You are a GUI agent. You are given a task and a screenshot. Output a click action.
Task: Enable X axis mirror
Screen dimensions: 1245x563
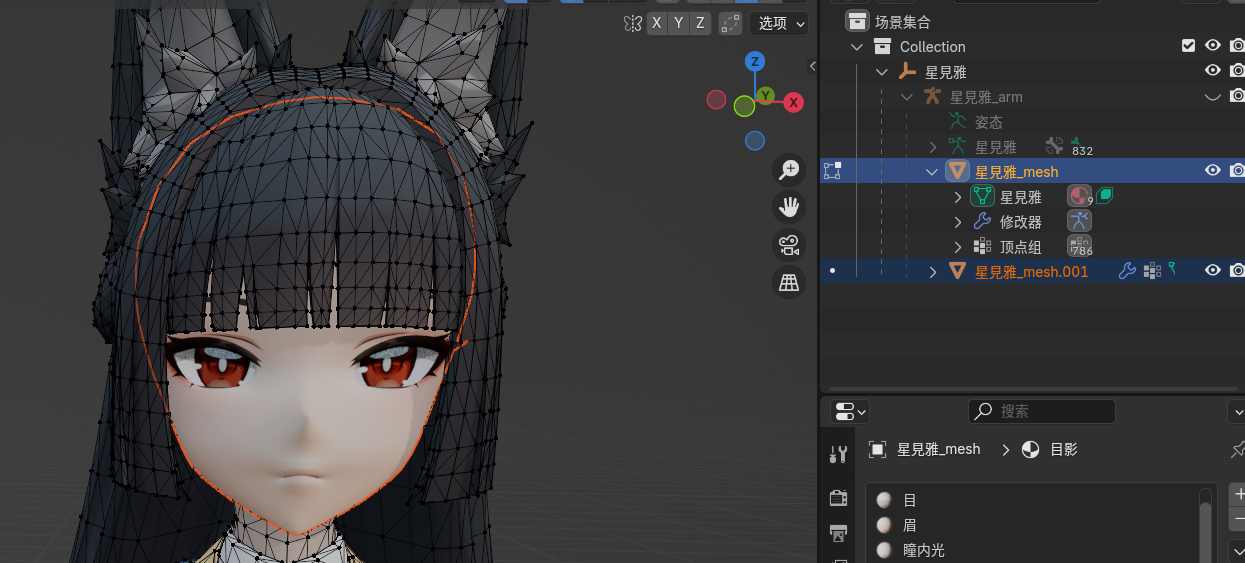tap(657, 23)
